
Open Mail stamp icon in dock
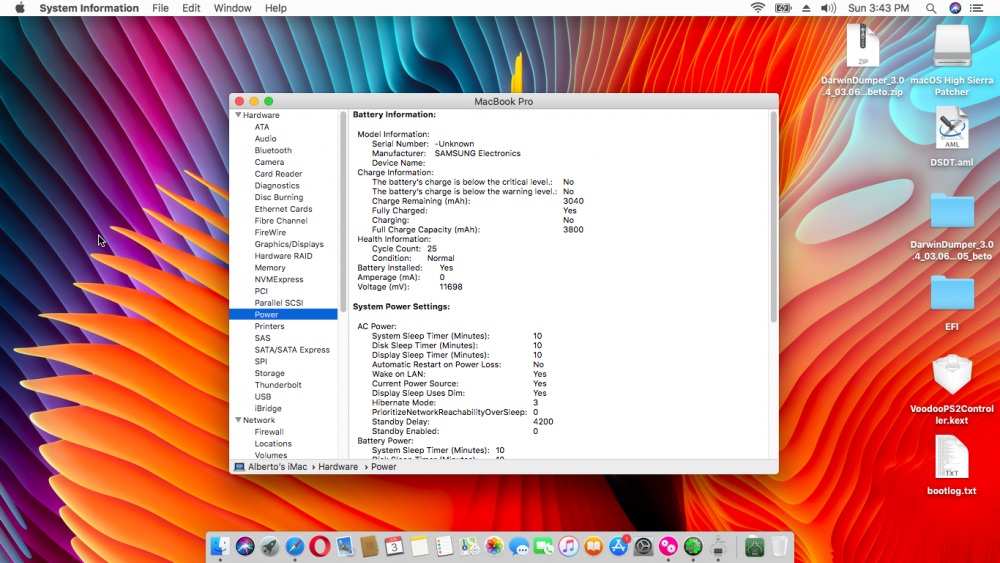[x=345, y=546]
